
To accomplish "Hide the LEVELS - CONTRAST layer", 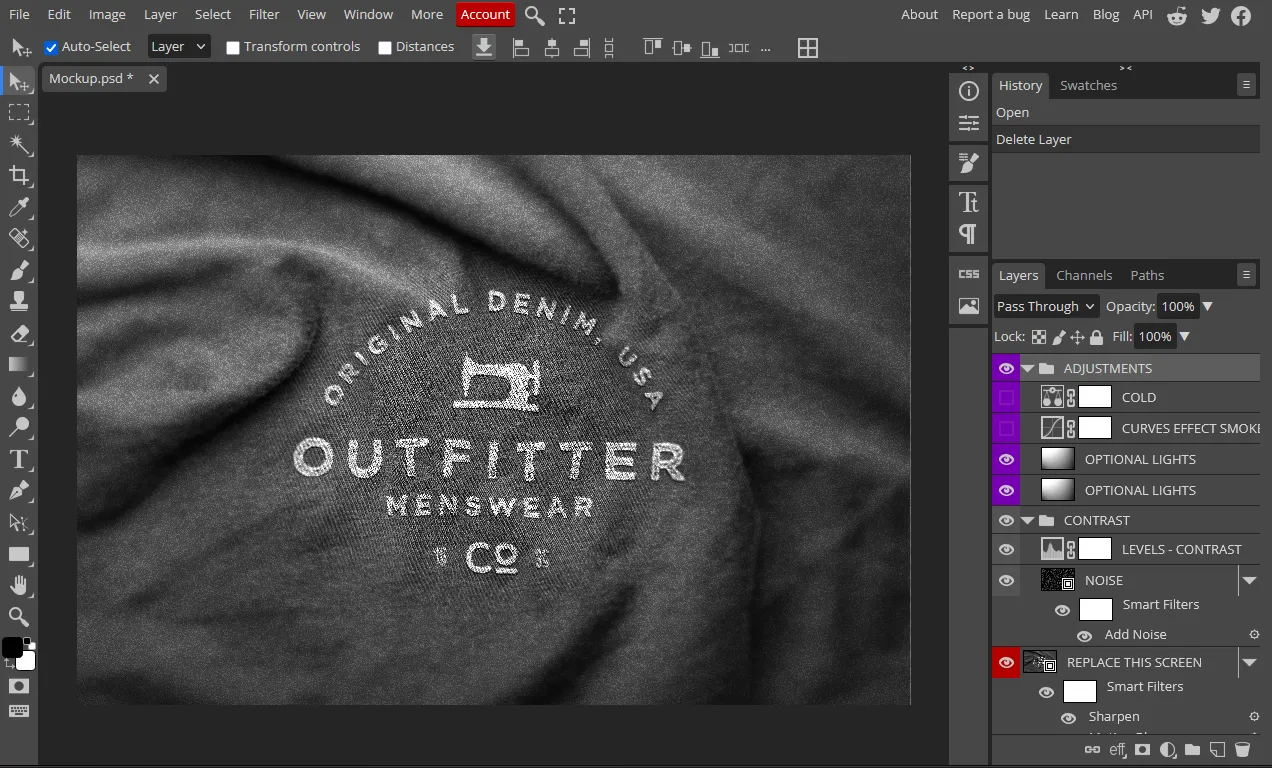I will (x=1006, y=549).
